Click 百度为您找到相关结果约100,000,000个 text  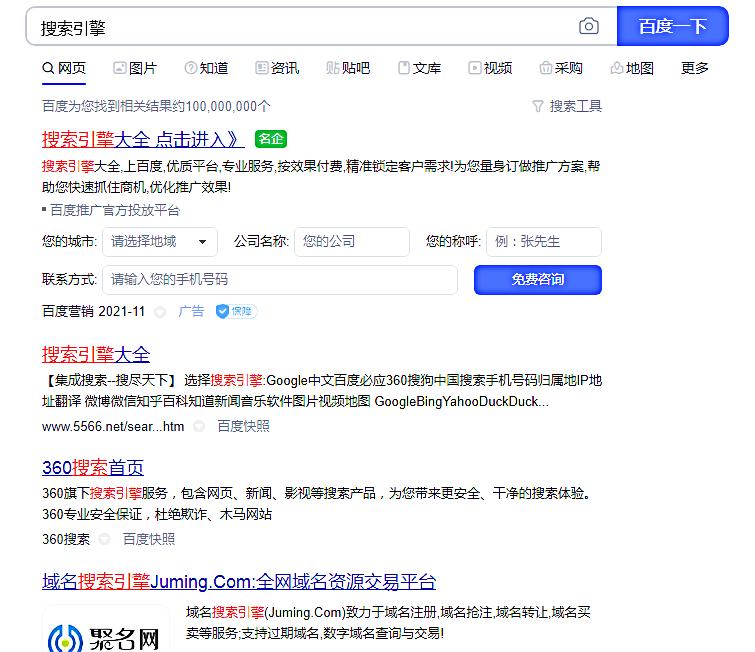(x=156, y=106)
